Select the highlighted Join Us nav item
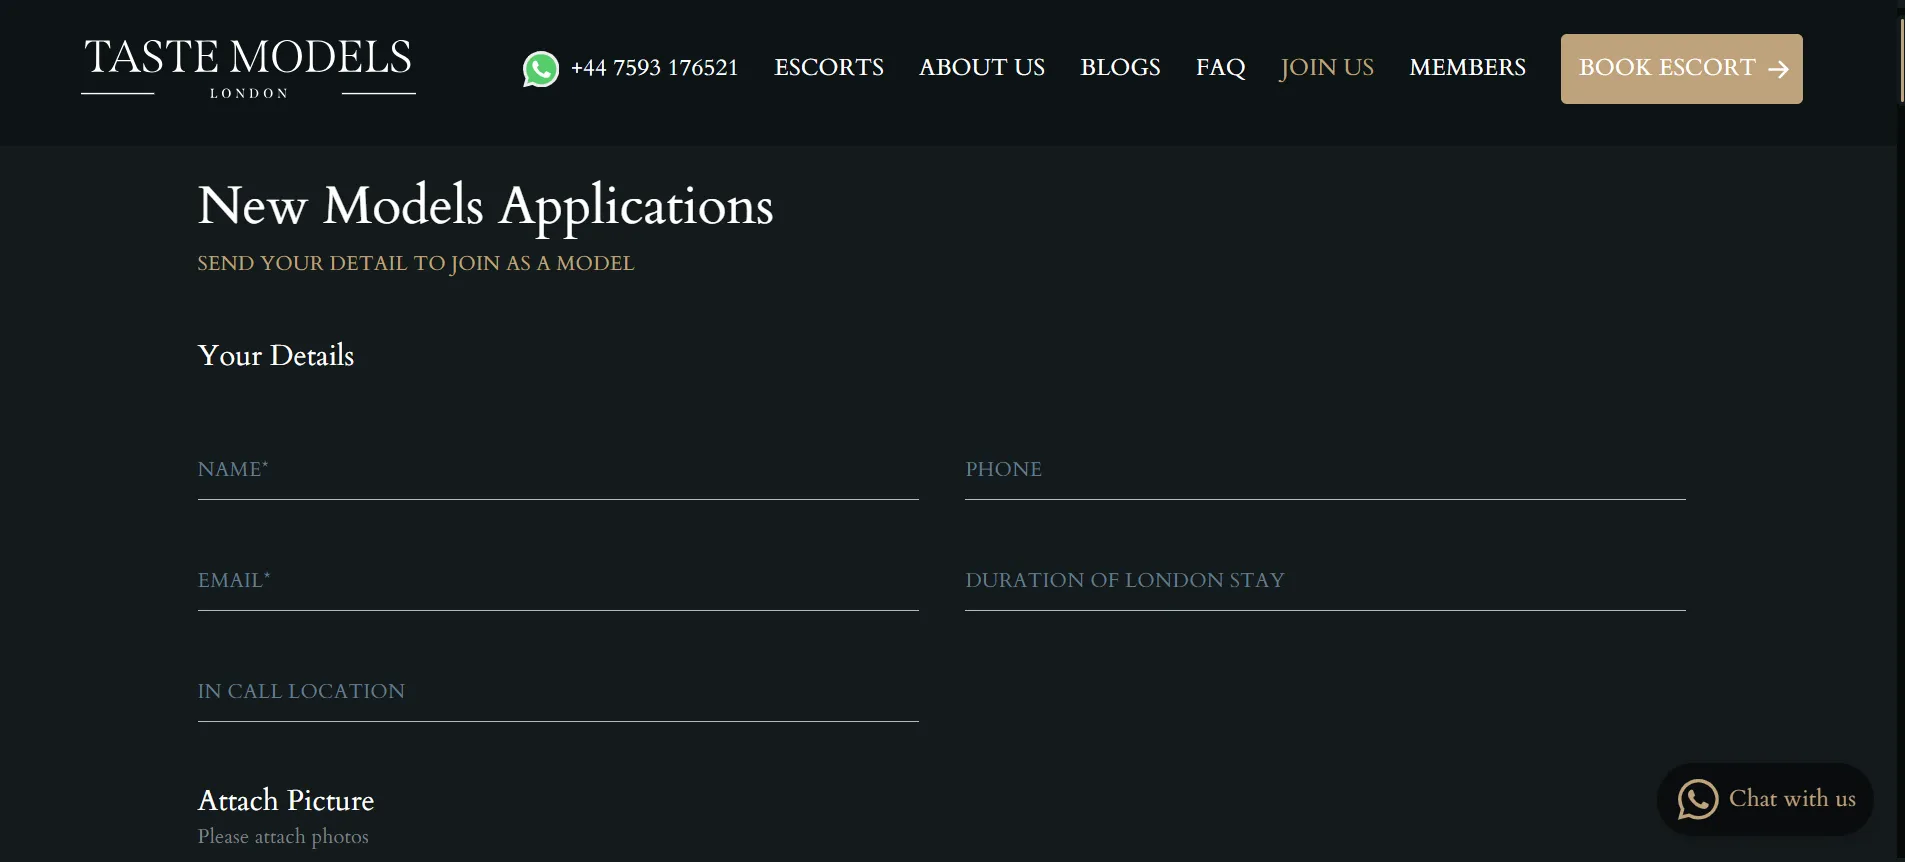 point(1326,68)
